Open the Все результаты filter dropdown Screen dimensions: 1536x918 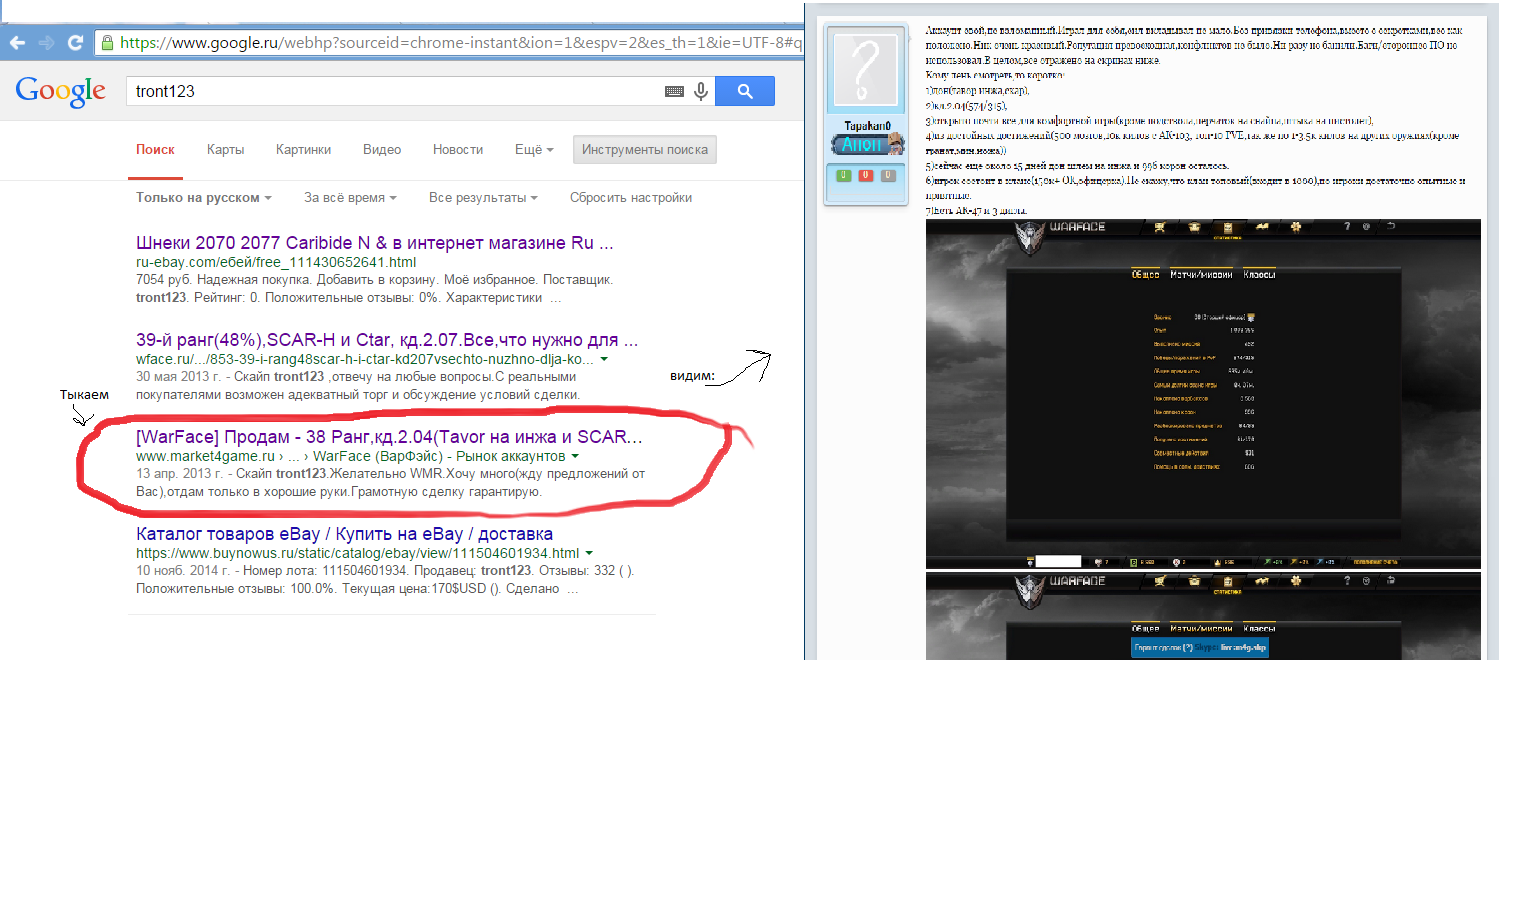[x=483, y=197]
